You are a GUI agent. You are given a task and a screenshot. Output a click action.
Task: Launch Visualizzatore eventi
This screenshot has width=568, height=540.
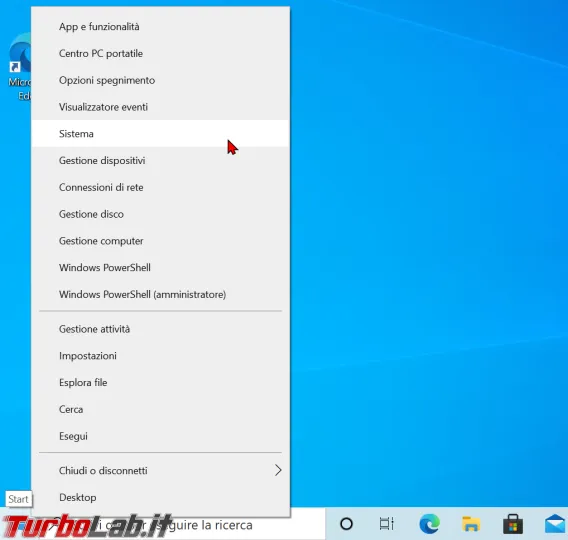point(160,107)
